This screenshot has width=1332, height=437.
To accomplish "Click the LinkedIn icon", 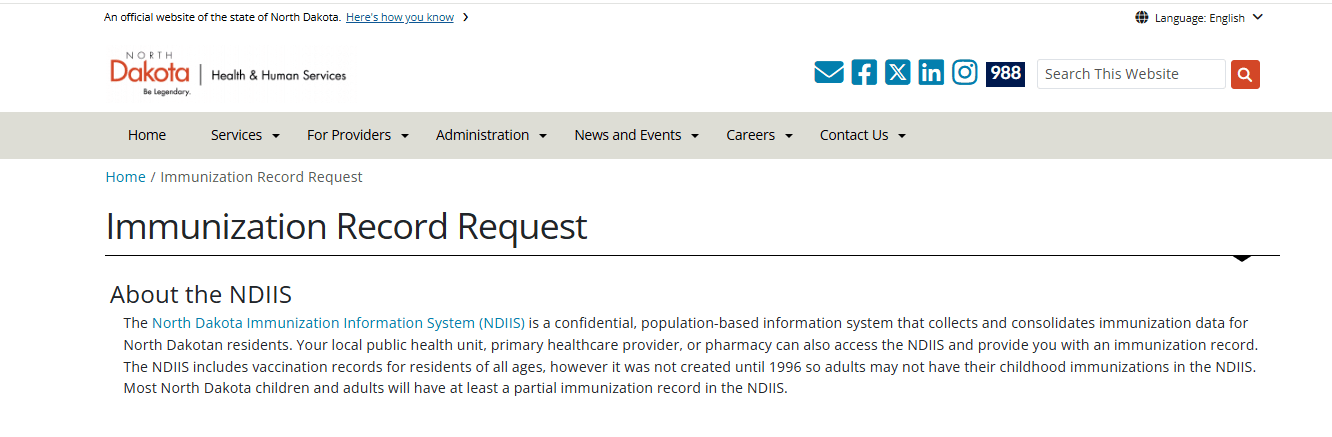I will pos(931,73).
